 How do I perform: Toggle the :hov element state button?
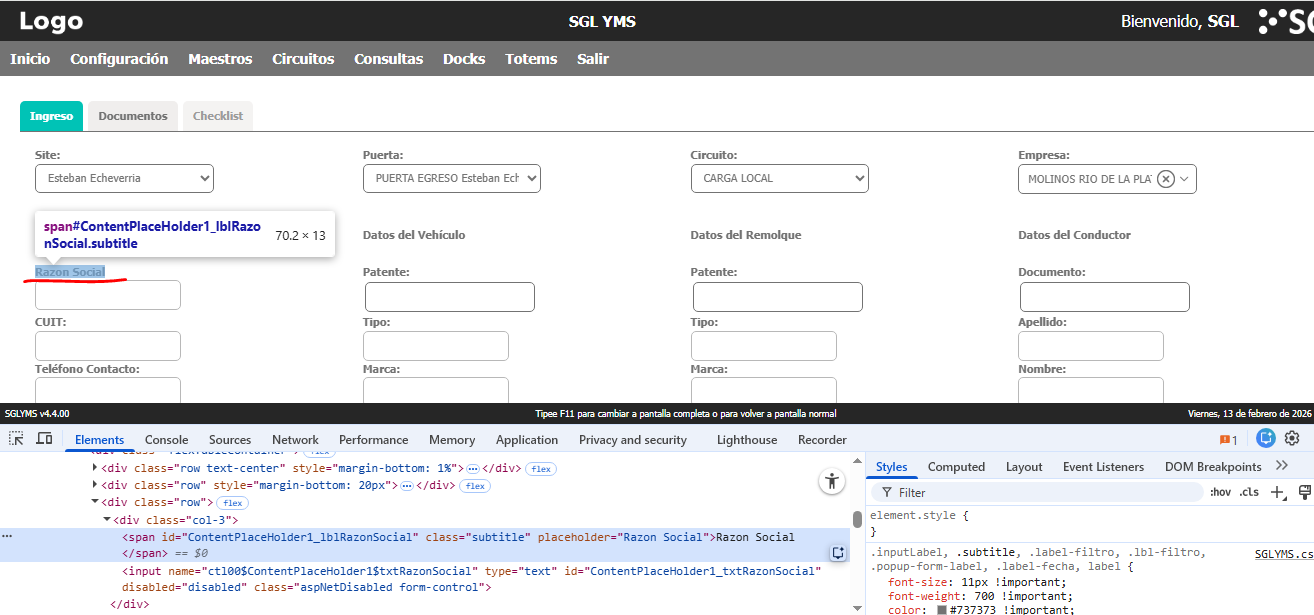pyautogui.click(x=1220, y=492)
